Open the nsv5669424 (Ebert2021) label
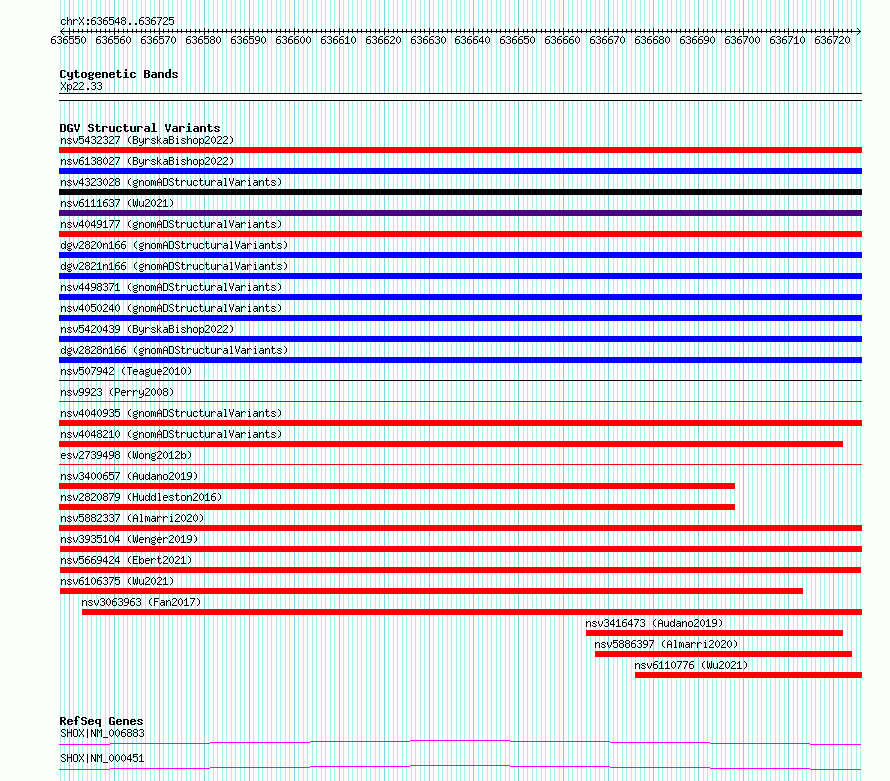The image size is (890, 781). 126,560
